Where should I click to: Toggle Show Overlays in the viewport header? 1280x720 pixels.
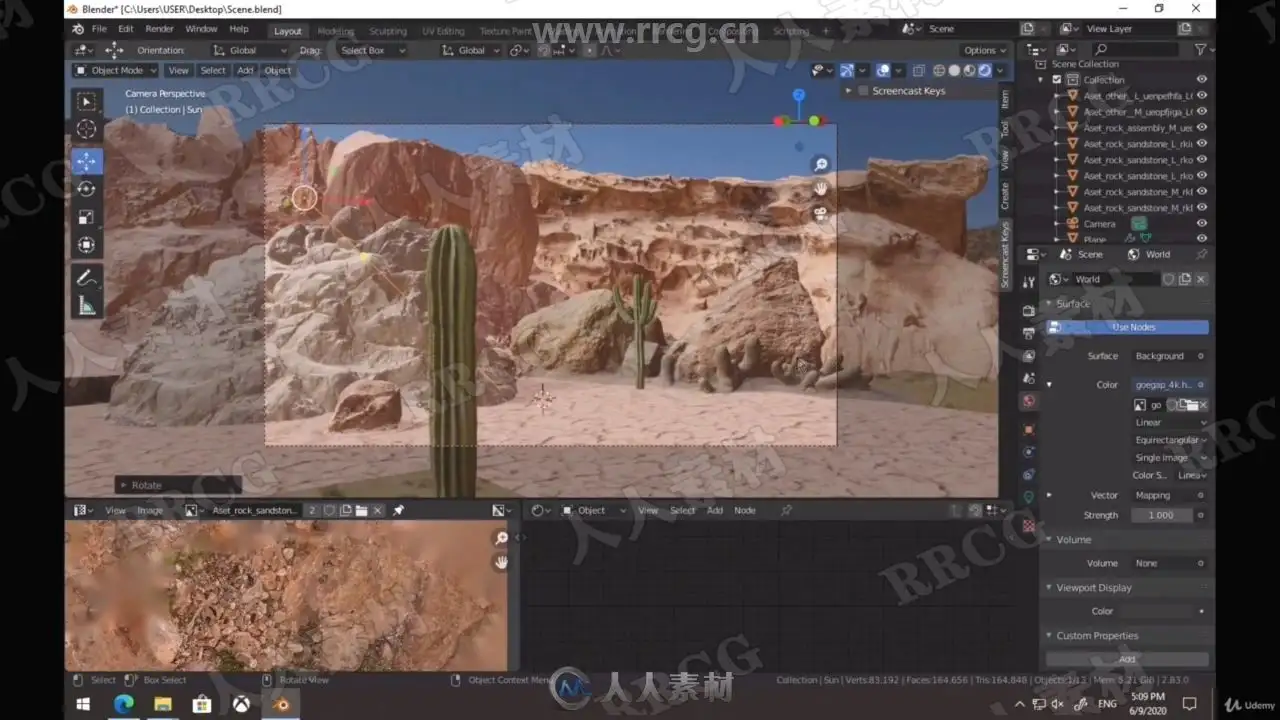click(x=882, y=70)
